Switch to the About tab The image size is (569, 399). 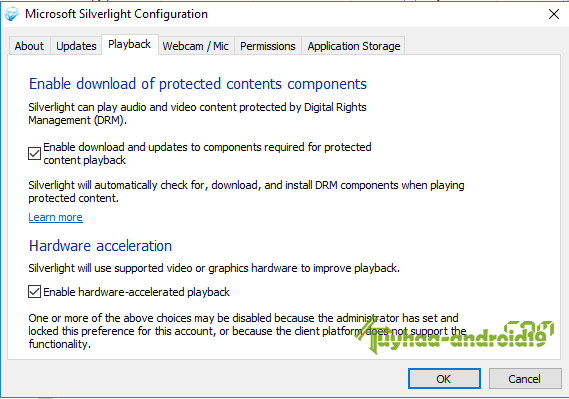(x=29, y=46)
